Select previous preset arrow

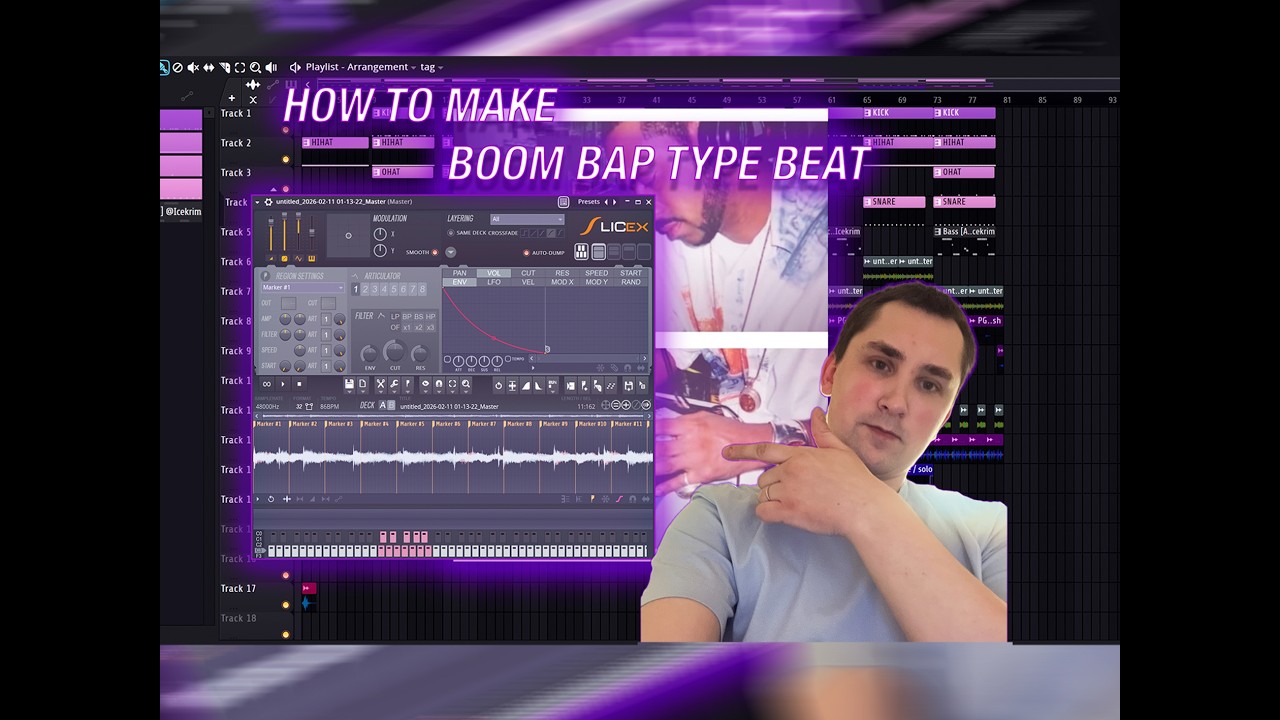606,202
